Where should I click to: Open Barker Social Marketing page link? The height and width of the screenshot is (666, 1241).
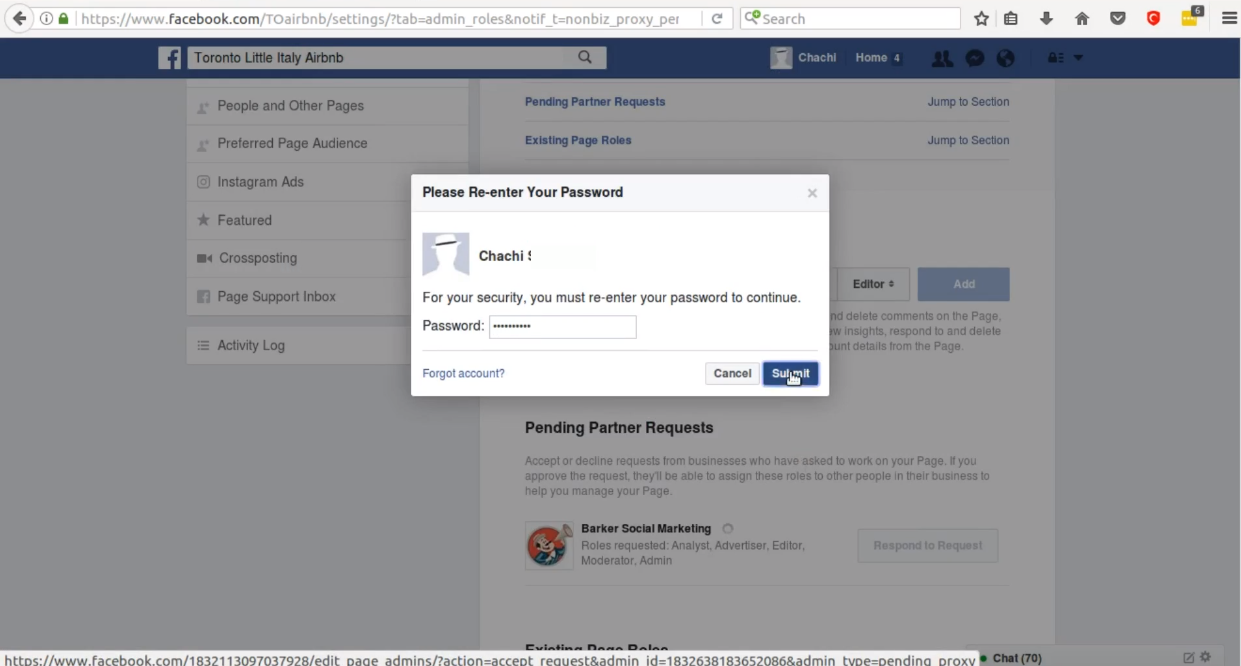click(x=646, y=529)
